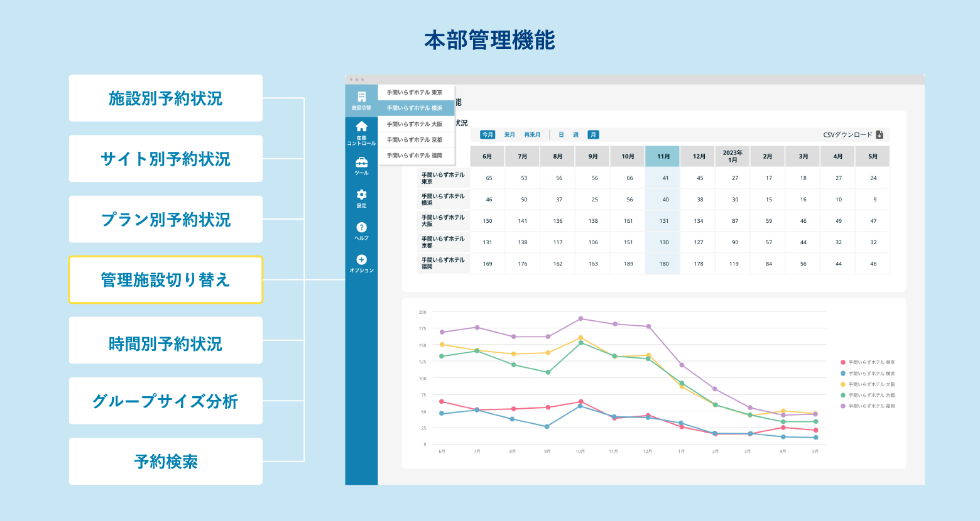The image size is (980, 521).
Task: Select the ツール toolbox icon
Action: 361,162
